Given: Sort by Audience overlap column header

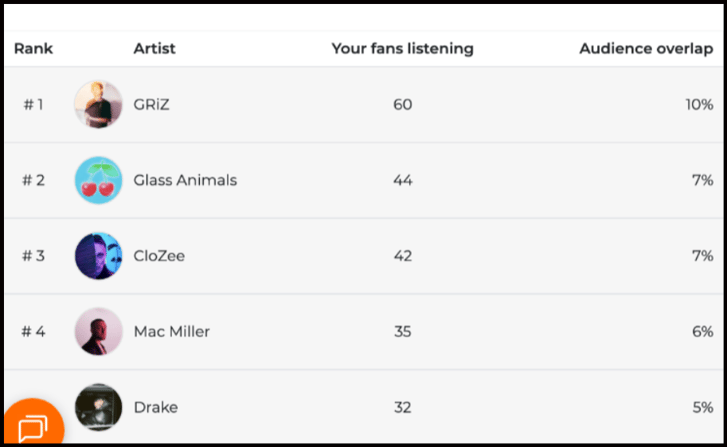Looking at the screenshot, I should [645, 49].
